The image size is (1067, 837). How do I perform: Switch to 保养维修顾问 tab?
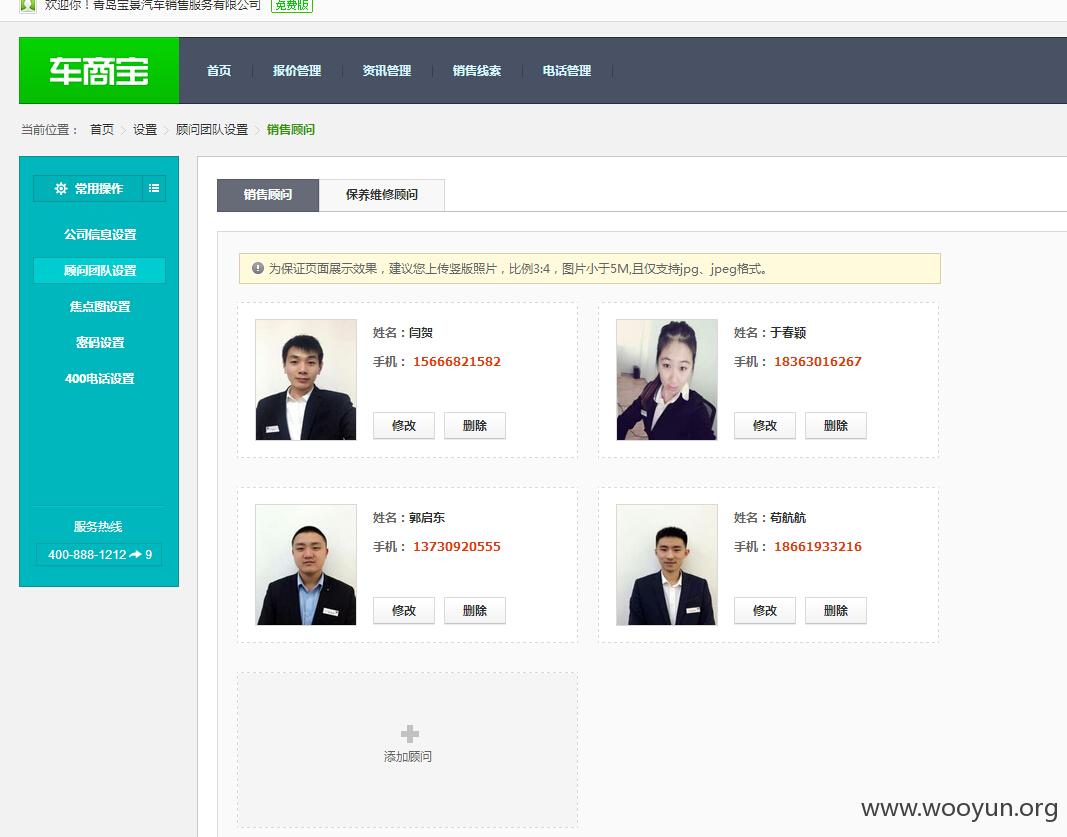(x=382, y=195)
